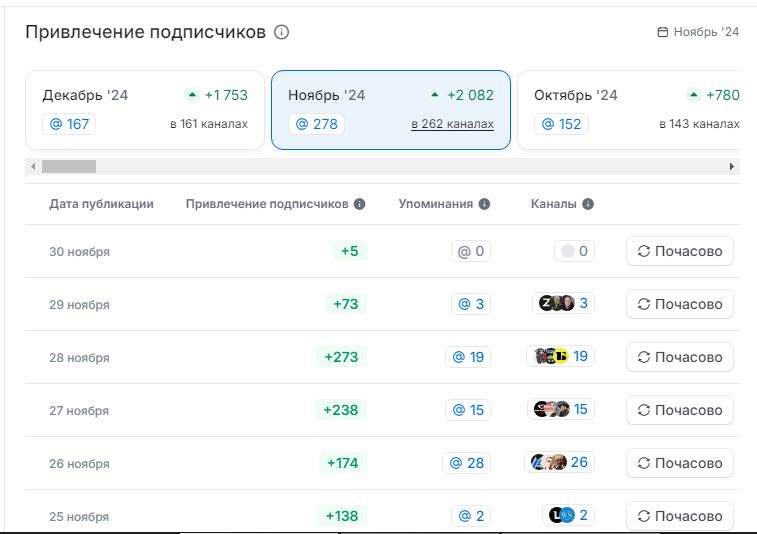Screen dimensions: 757x534
Task: Open @ 19 mentions for 28 ноября
Action: (468, 357)
